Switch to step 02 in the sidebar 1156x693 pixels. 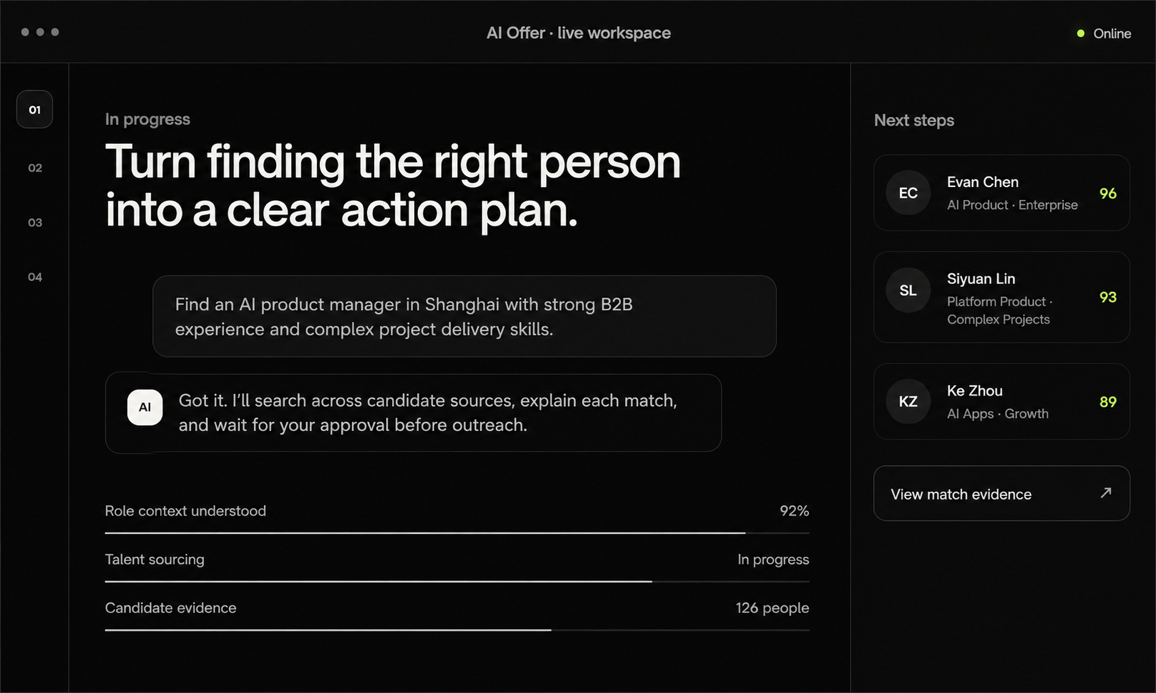pos(35,168)
